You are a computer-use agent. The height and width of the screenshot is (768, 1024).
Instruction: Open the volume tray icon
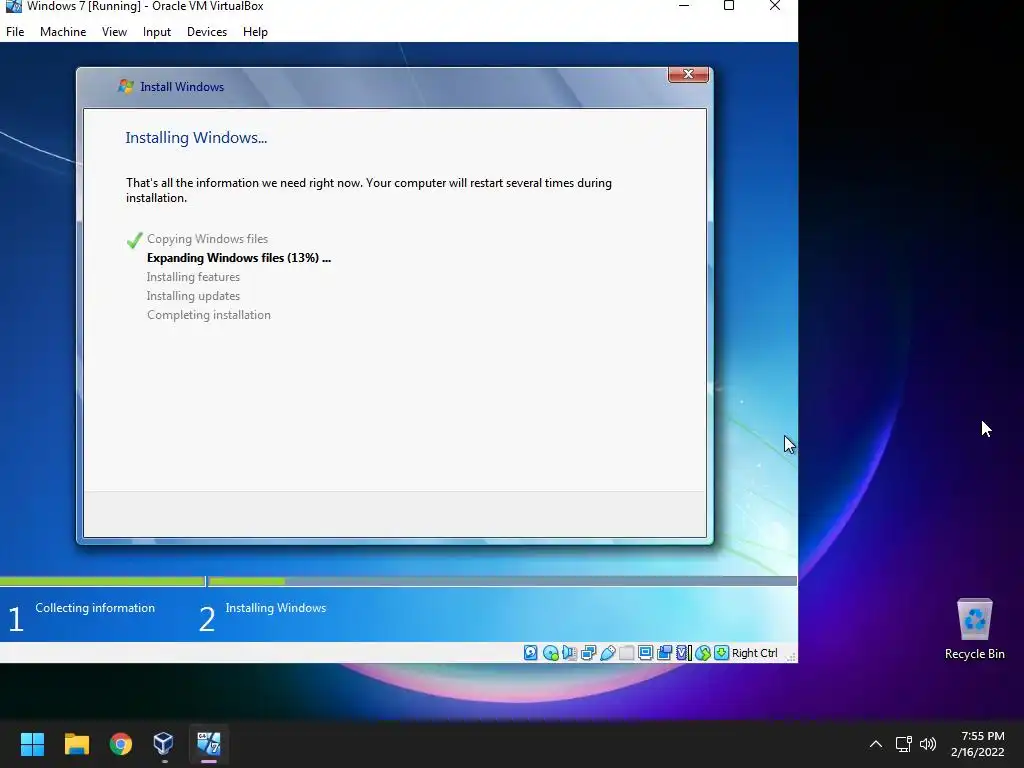[x=928, y=744]
